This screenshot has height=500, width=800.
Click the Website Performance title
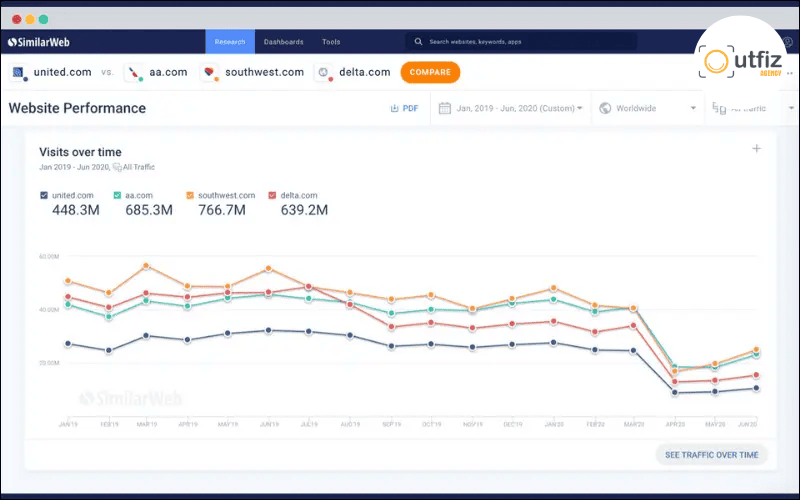coord(77,108)
